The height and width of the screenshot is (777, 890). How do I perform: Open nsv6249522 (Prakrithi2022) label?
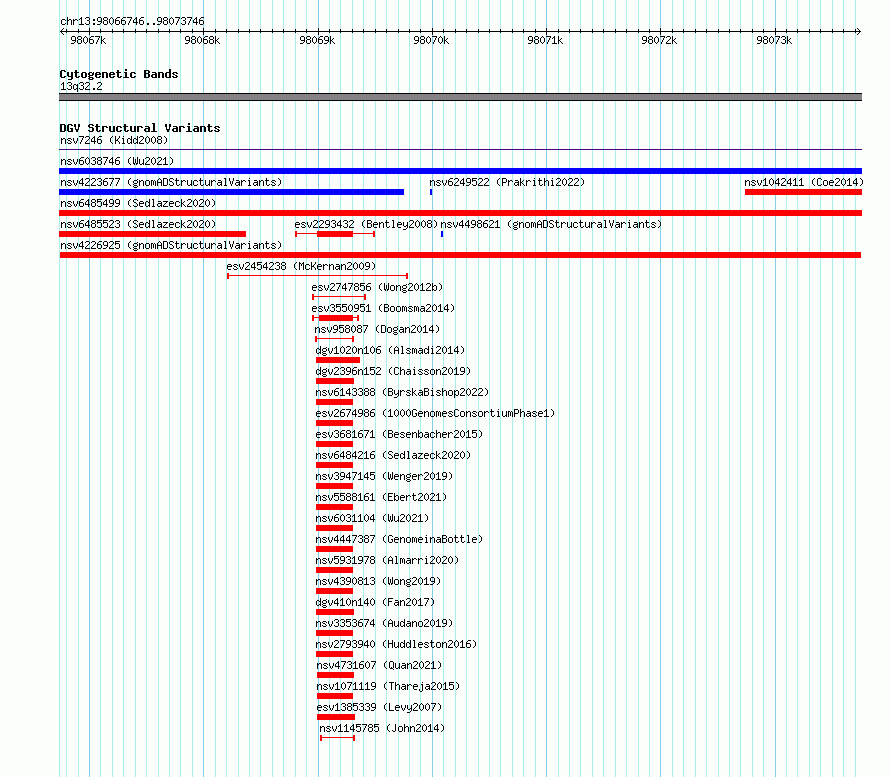click(x=507, y=182)
